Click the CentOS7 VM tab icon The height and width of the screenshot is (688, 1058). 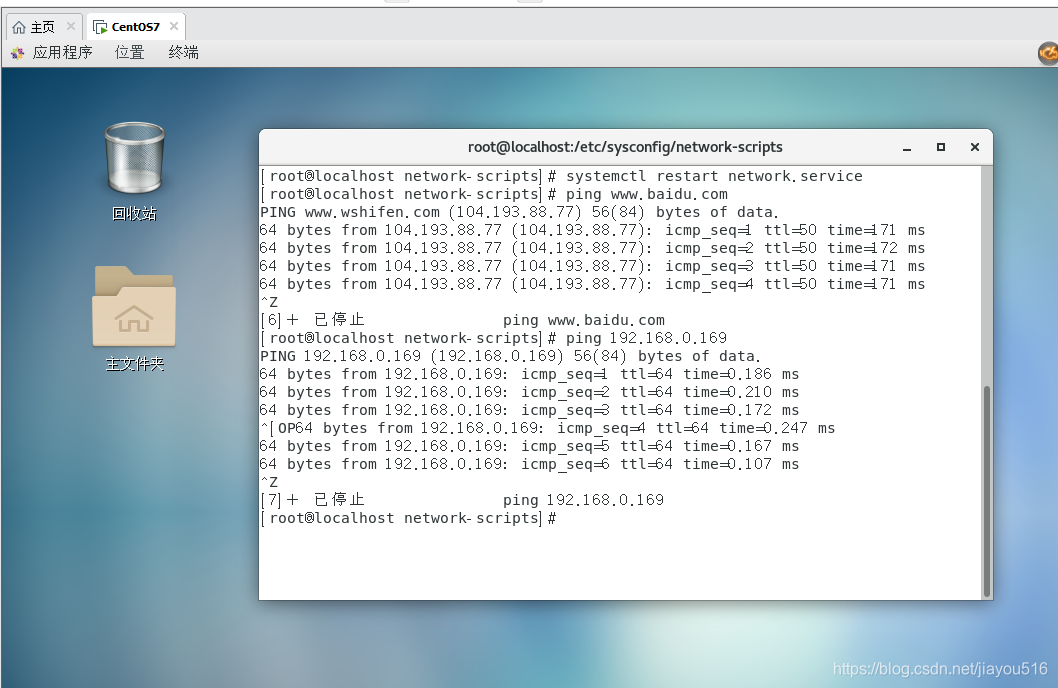point(100,27)
